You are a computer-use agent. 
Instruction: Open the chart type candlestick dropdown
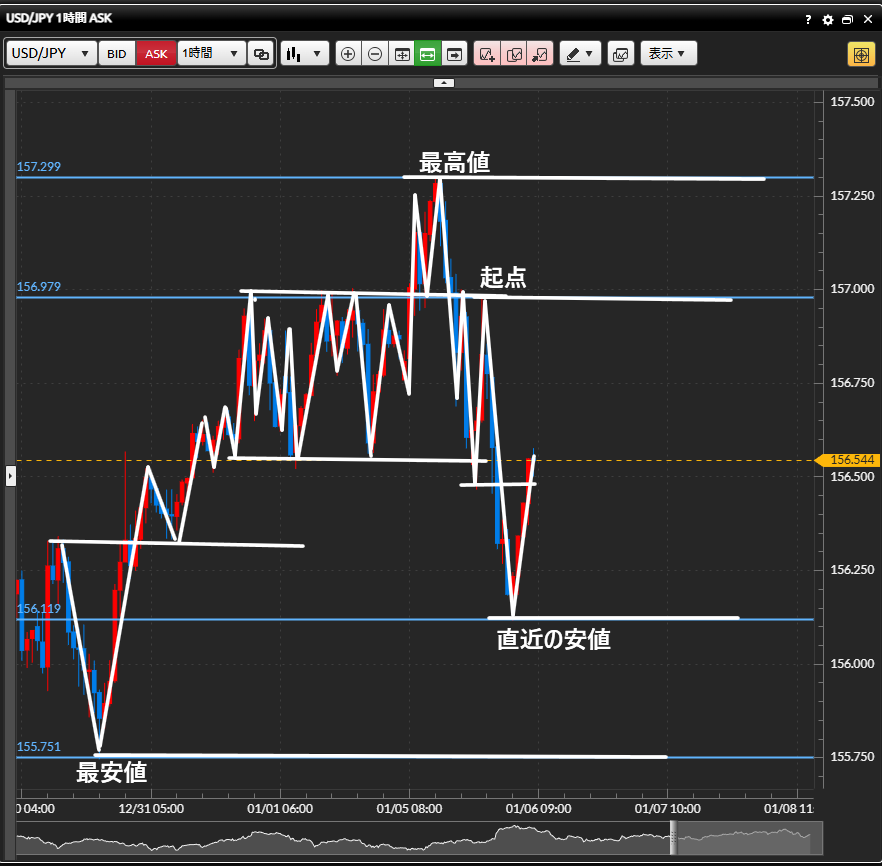point(305,54)
